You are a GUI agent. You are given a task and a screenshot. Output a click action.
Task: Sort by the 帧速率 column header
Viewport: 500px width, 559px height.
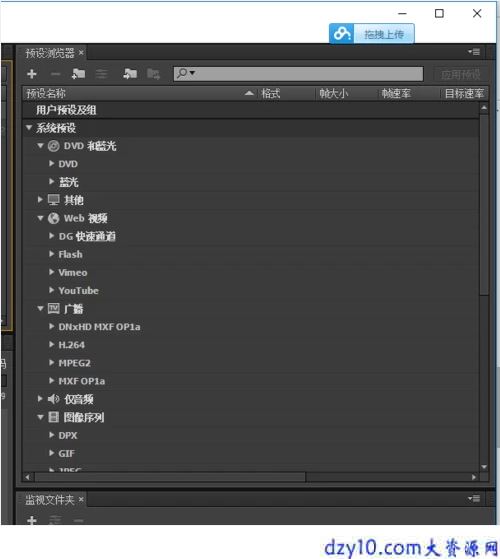(396, 93)
